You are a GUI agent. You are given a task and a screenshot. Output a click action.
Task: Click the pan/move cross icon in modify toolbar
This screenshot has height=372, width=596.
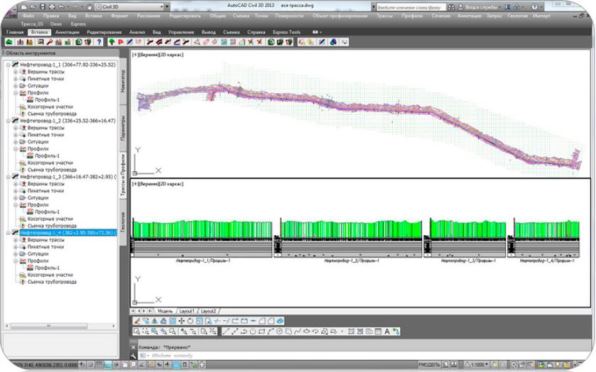click(181, 321)
